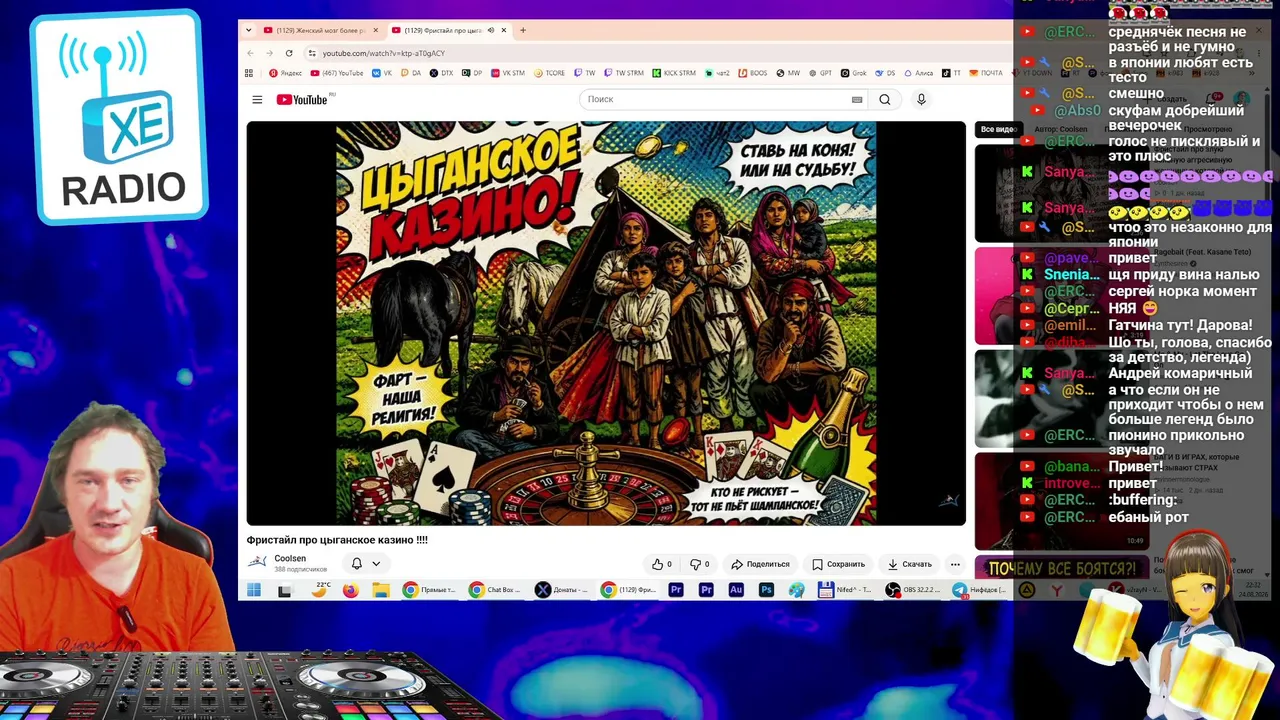This screenshot has height=720, width=1280.
Task: Open the browser apps grid shortcut
Action: click(x=249, y=73)
